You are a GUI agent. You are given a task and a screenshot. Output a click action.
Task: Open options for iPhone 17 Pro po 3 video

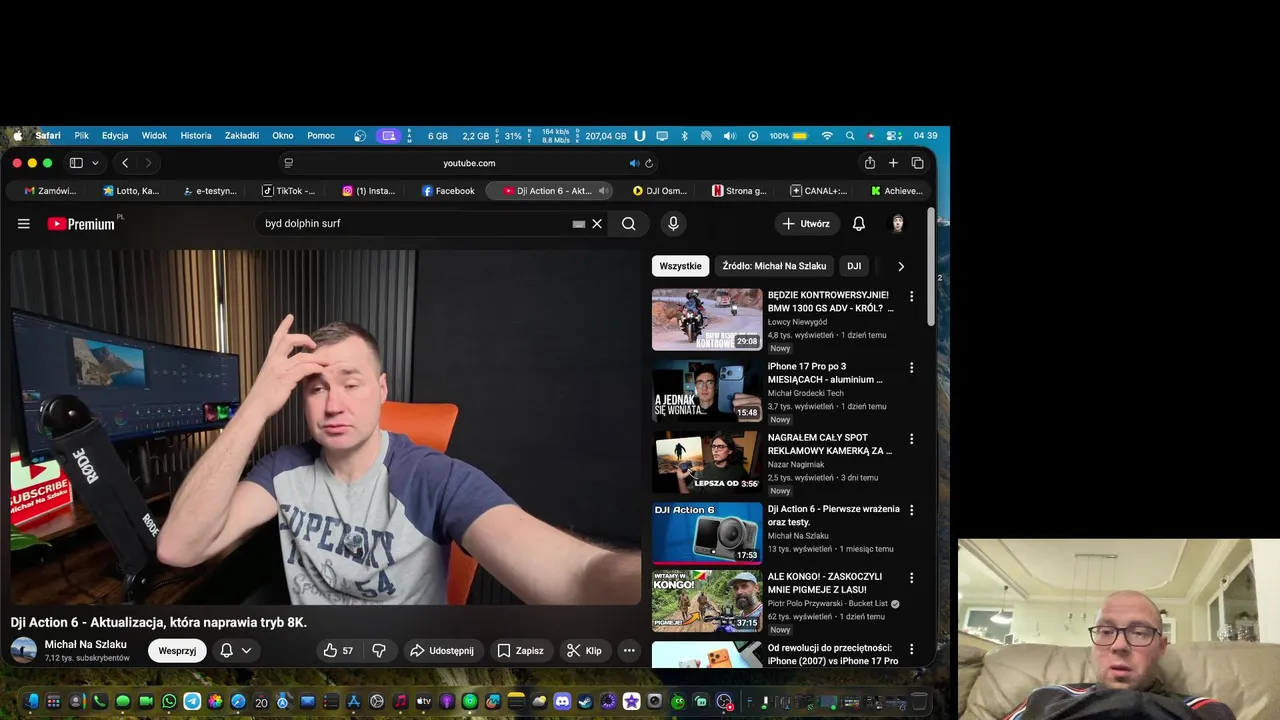(911, 368)
